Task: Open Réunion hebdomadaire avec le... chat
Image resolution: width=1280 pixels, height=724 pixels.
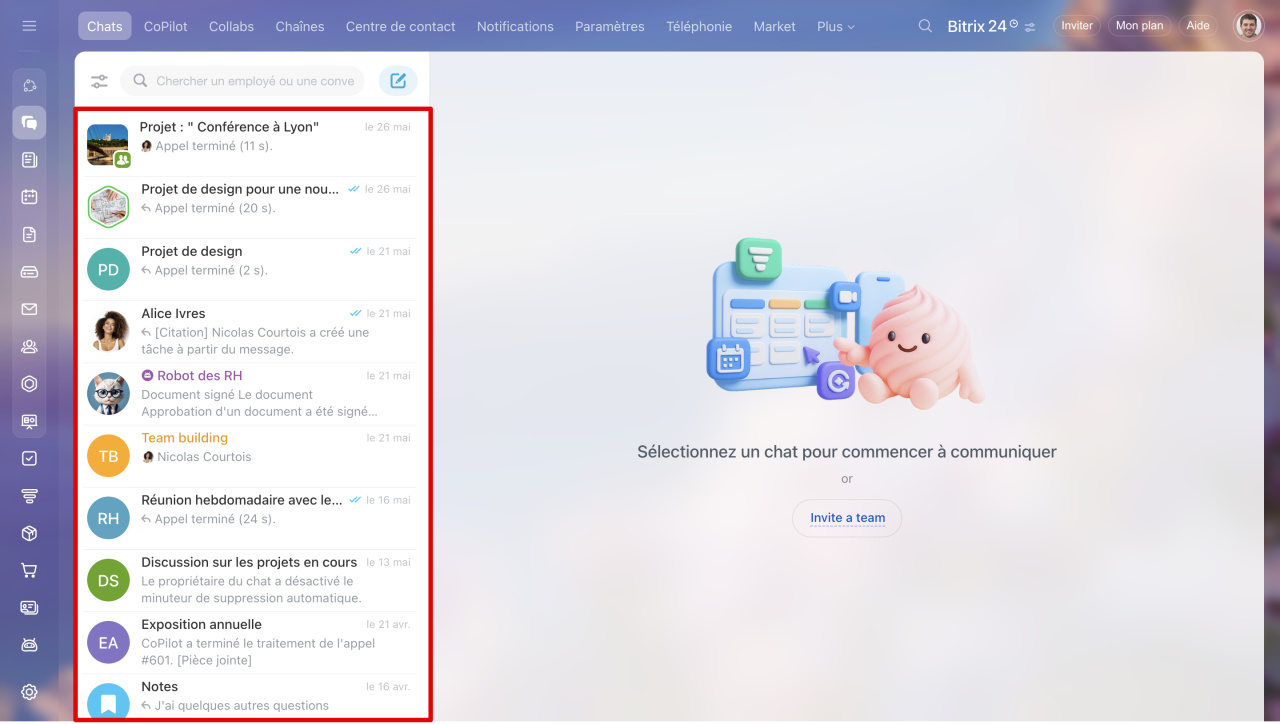Action: click(x=248, y=518)
